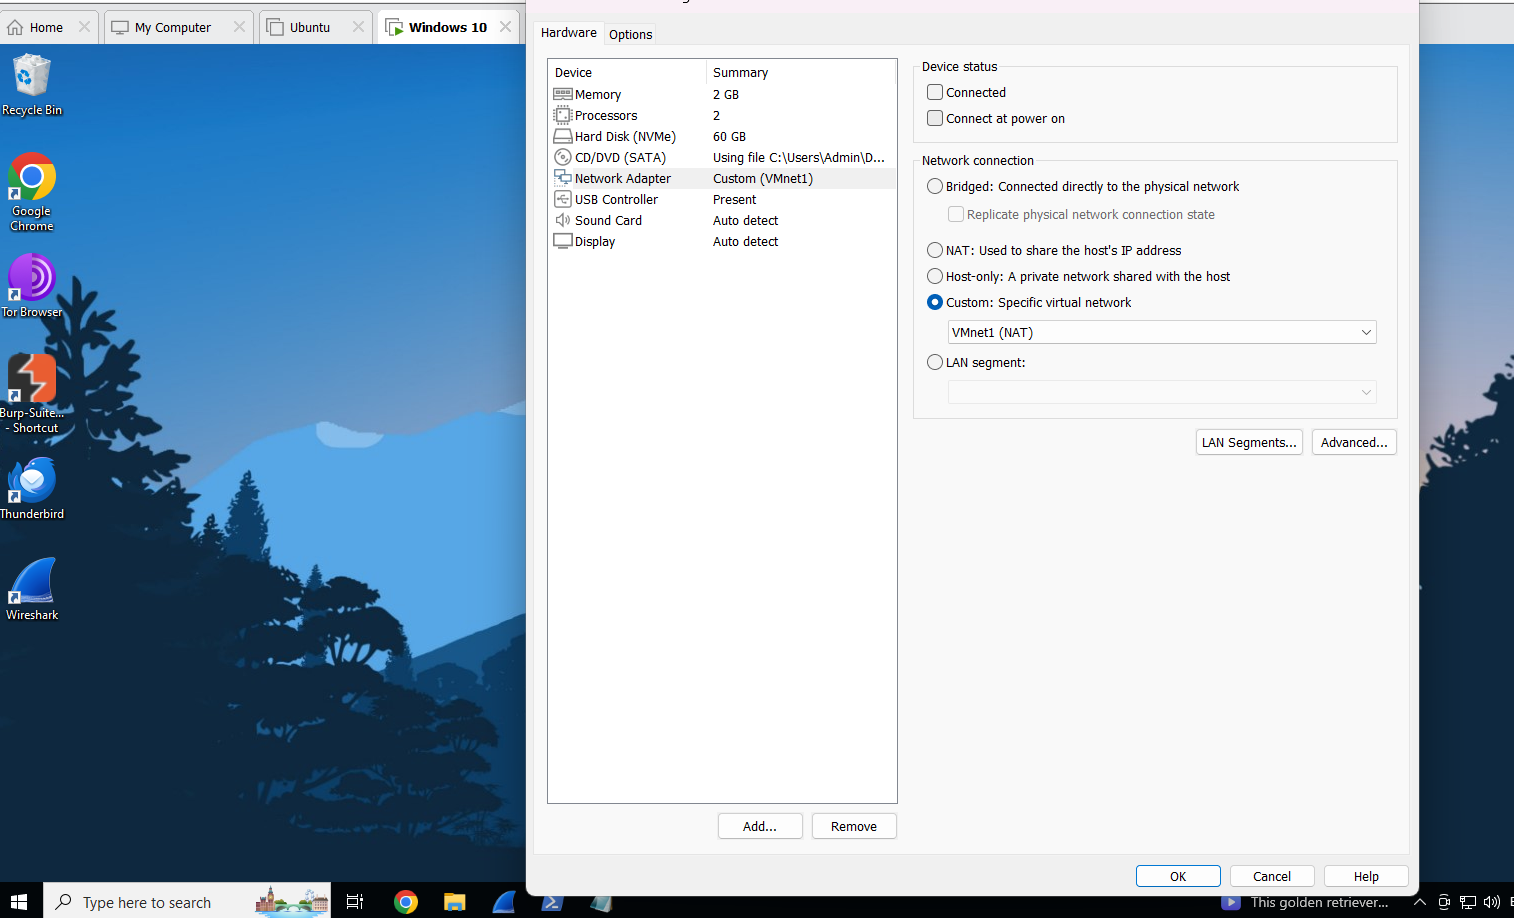Click the 'Using file C:\Users\Admin\D...' summary

(x=799, y=157)
